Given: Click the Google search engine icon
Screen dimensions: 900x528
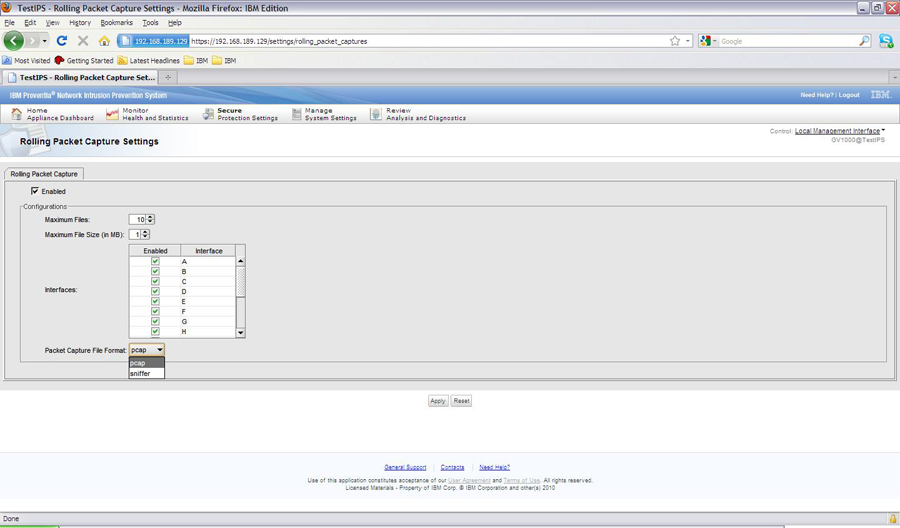Looking at the screenshot, I should tap(705, 41).
